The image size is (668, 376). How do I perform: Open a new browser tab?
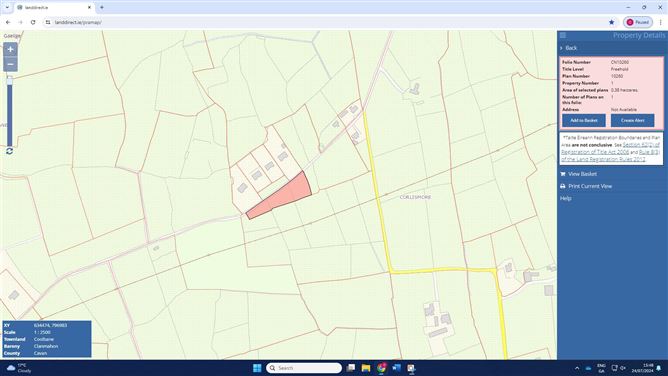[102, 7]
